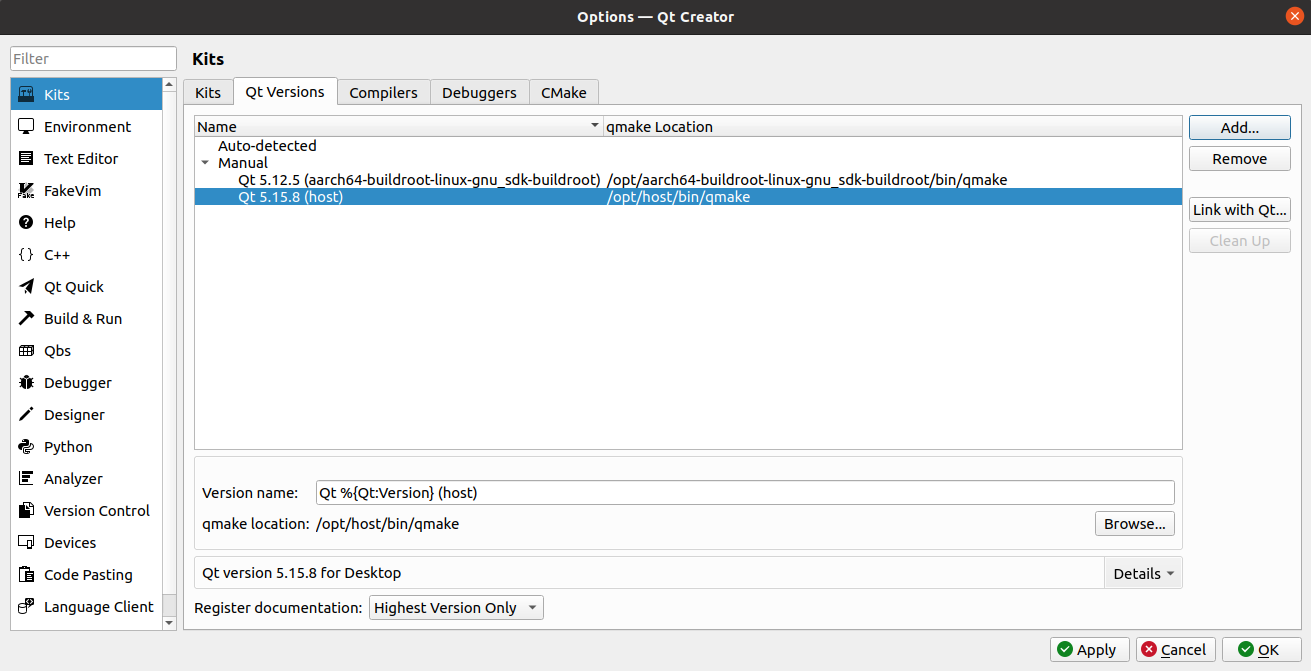Close the Options window

1295,16
